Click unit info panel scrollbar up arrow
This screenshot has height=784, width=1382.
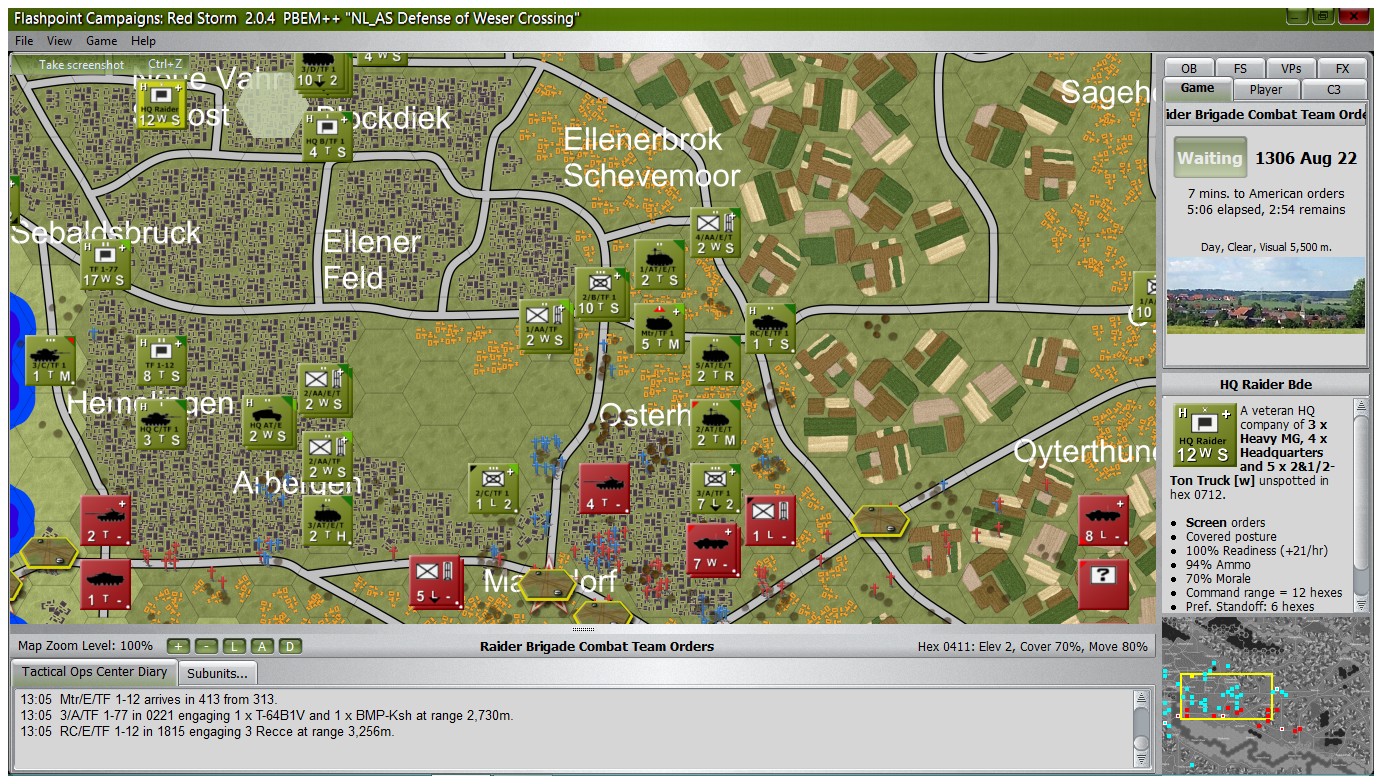pos(1361,406)
